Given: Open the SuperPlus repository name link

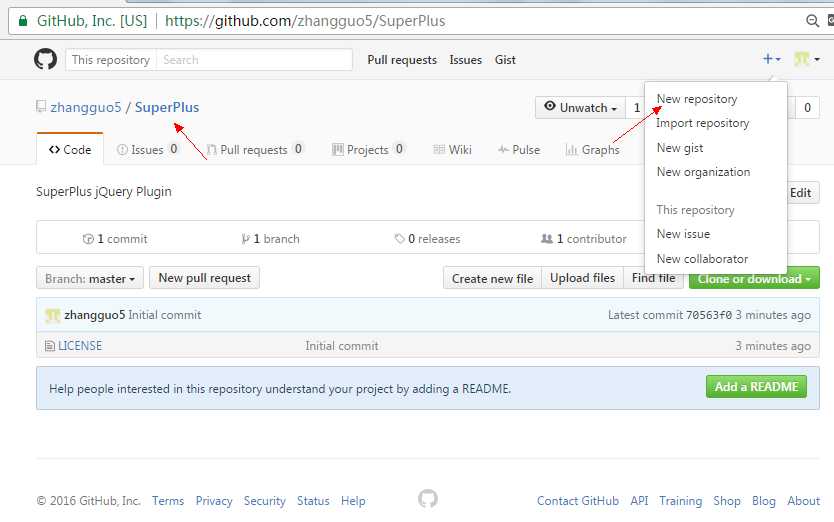Looking at the screenshot, I should coord(167,107).
